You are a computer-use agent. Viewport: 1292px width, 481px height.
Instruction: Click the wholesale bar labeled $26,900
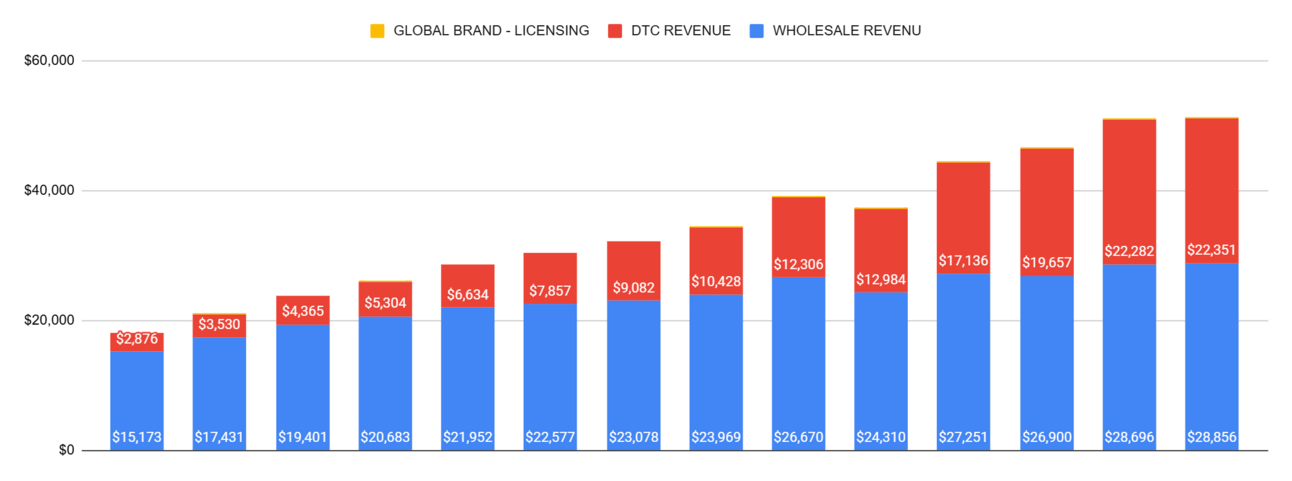pos(1047,363)
